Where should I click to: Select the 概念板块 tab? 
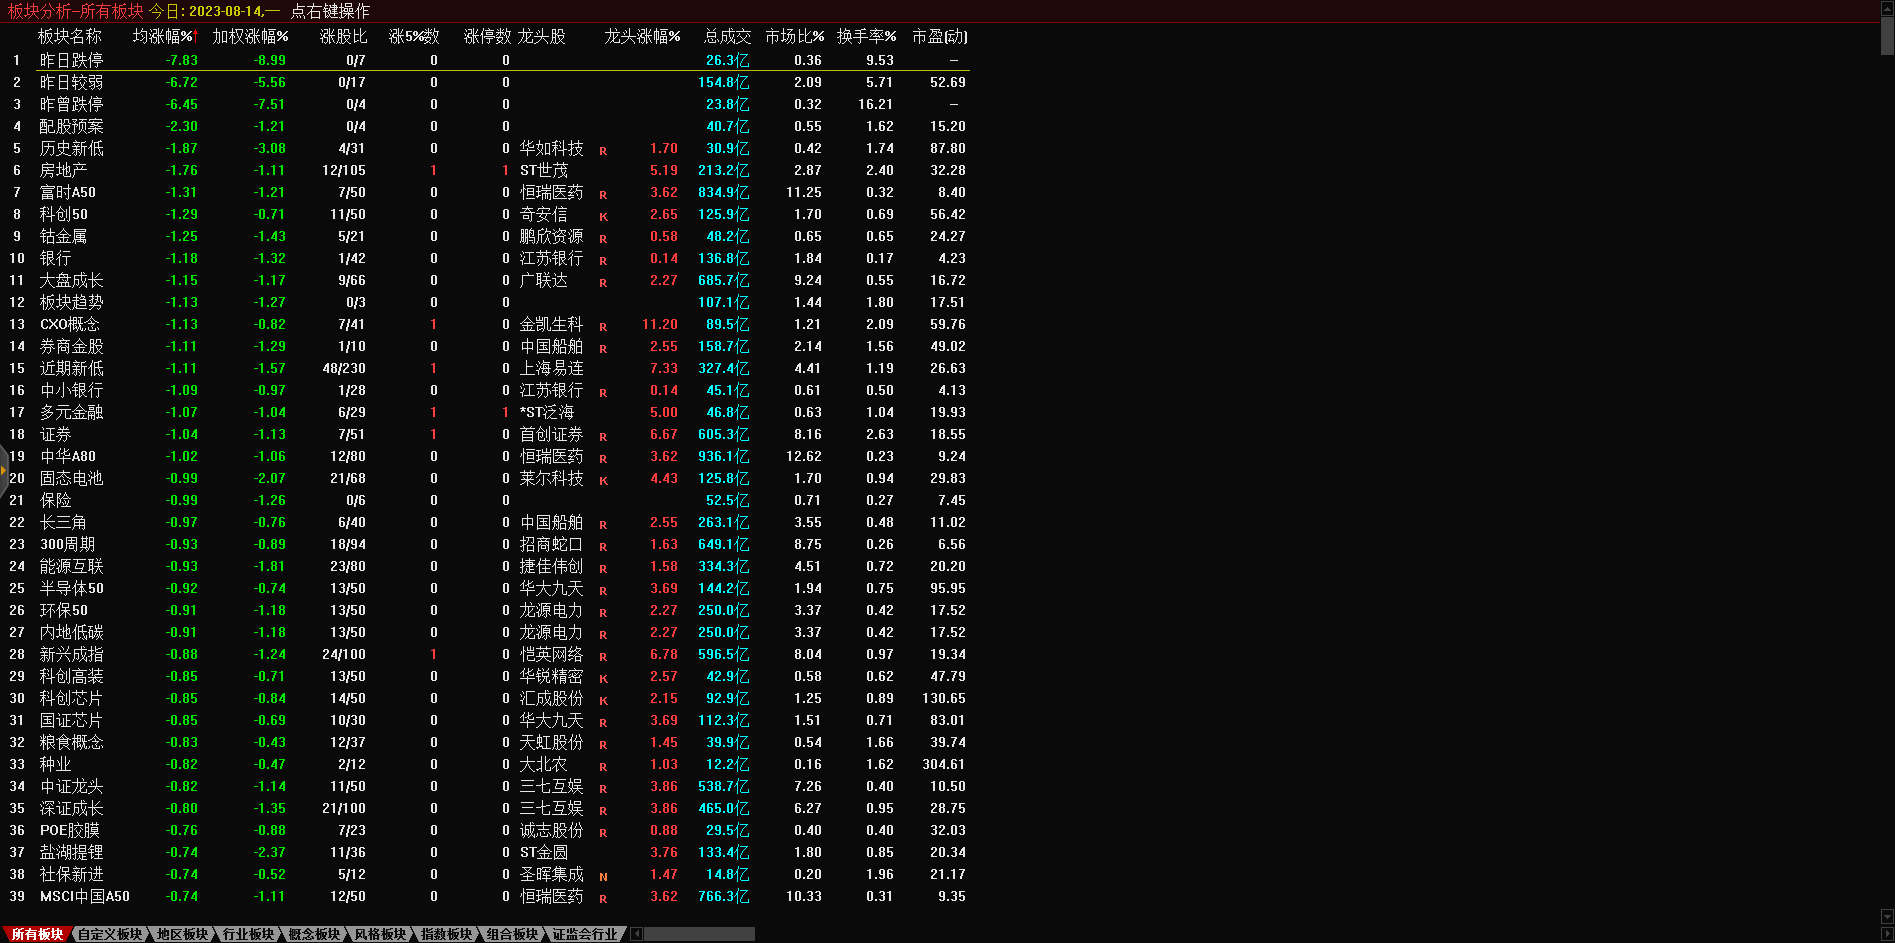click(x=314, y=934)
